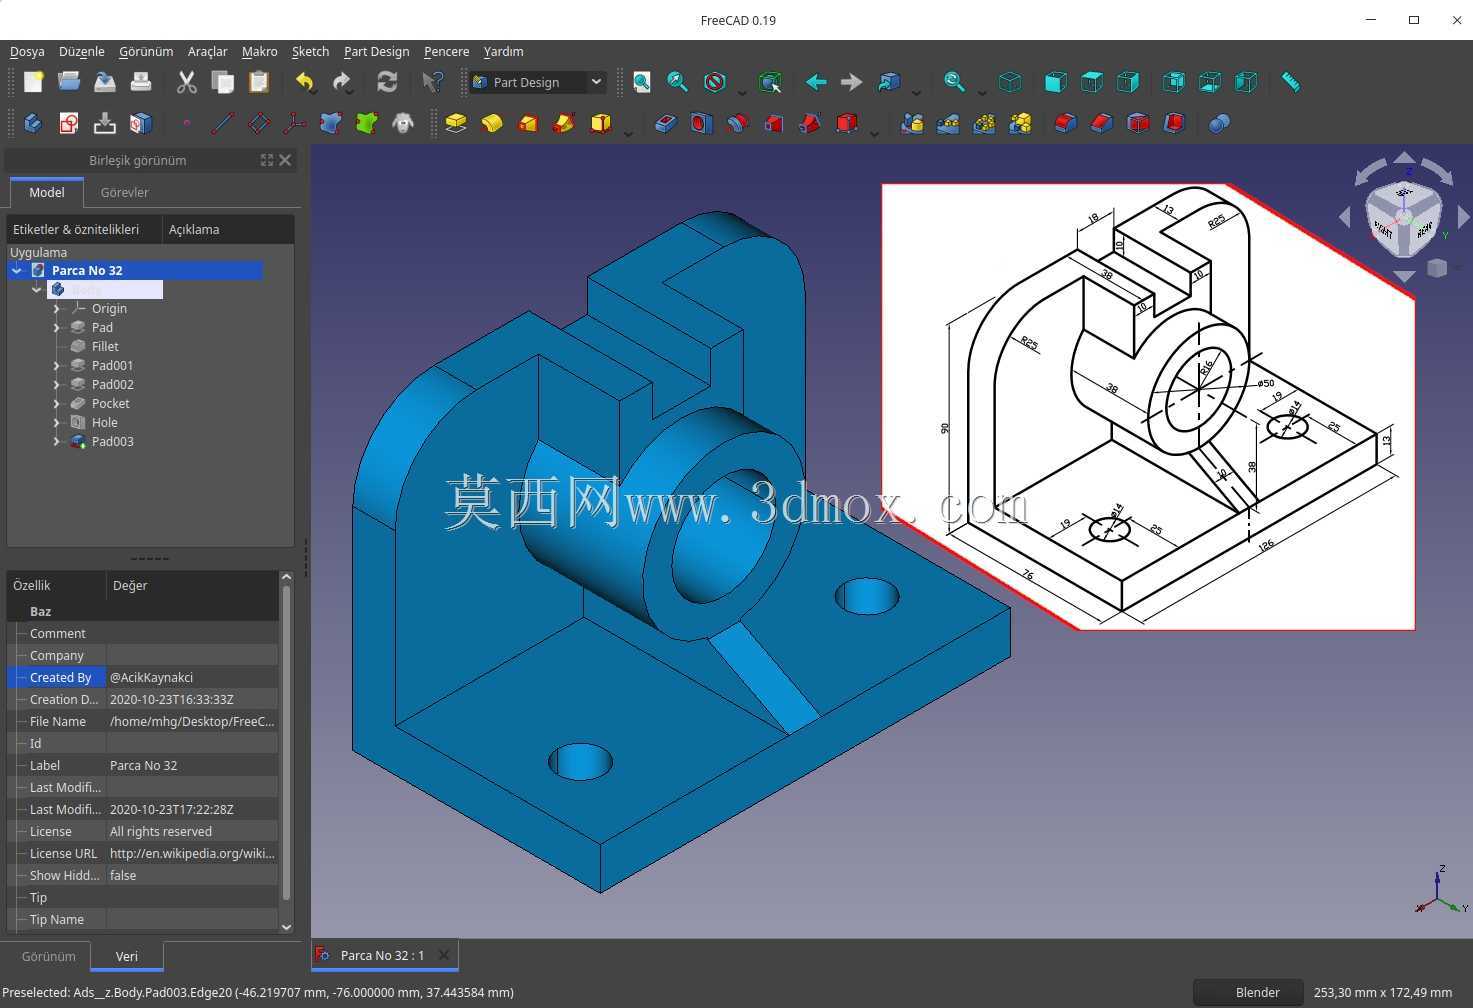Expand the Hole tree item
Image resolution: width=1473 pixels, height=1008 pixels.
tap(56, 423)
